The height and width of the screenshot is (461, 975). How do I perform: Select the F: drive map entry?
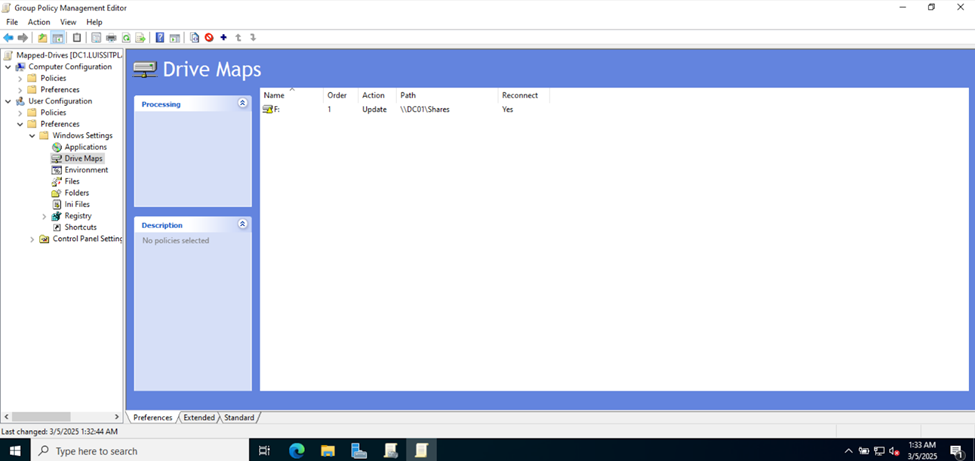272,109
